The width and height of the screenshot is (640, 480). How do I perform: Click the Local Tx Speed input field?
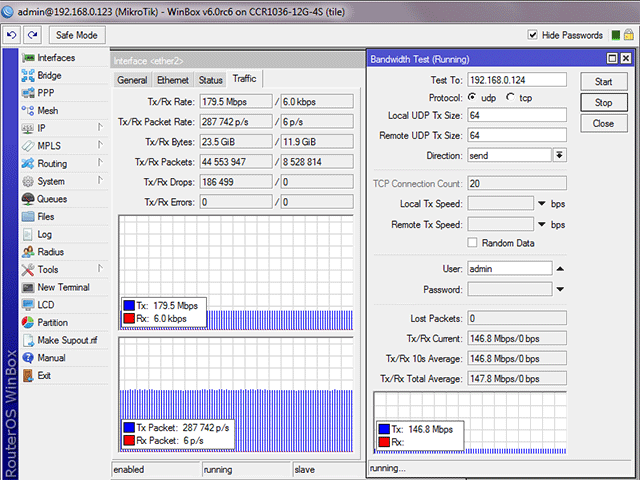pos(500,203)
